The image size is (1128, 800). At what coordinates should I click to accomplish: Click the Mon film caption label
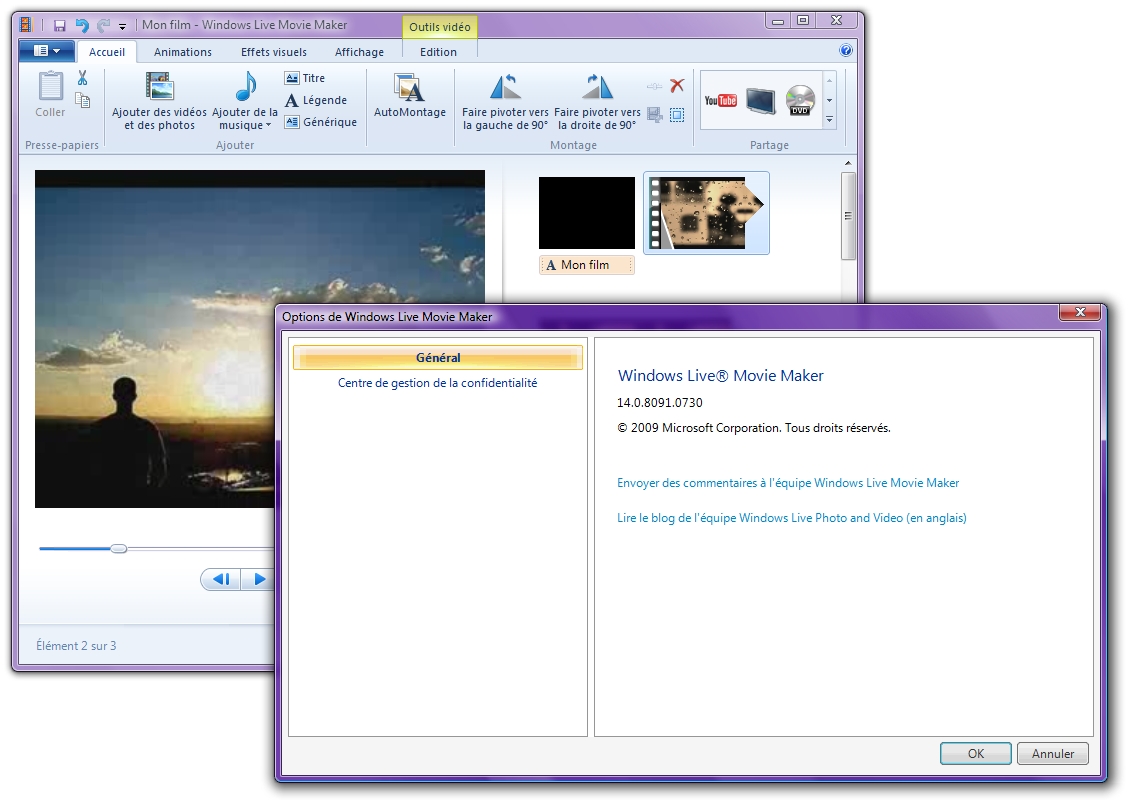tap(586, 265)
